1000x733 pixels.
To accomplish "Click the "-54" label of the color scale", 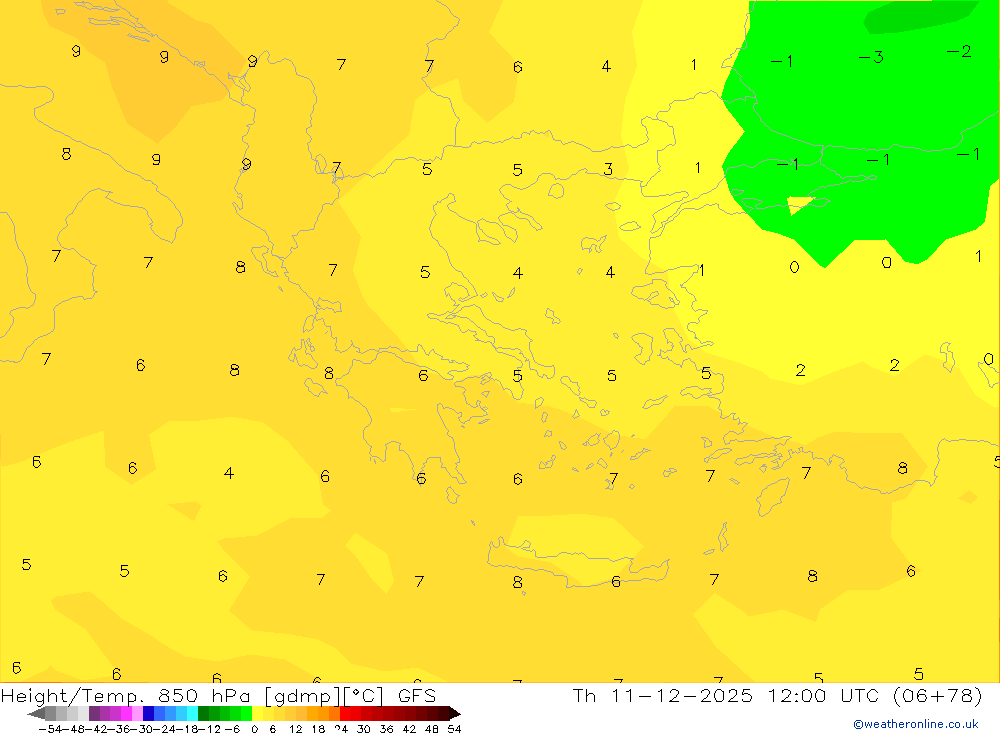I will coord(50,729).
